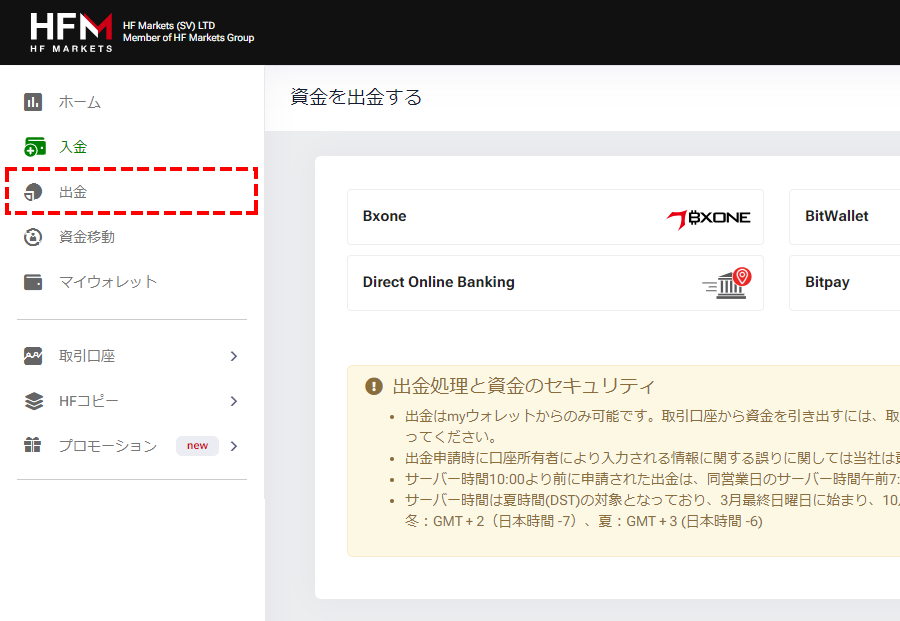
Task: Click the 出金処理と資金のセキュリティ heading
Action: [523, 386]
